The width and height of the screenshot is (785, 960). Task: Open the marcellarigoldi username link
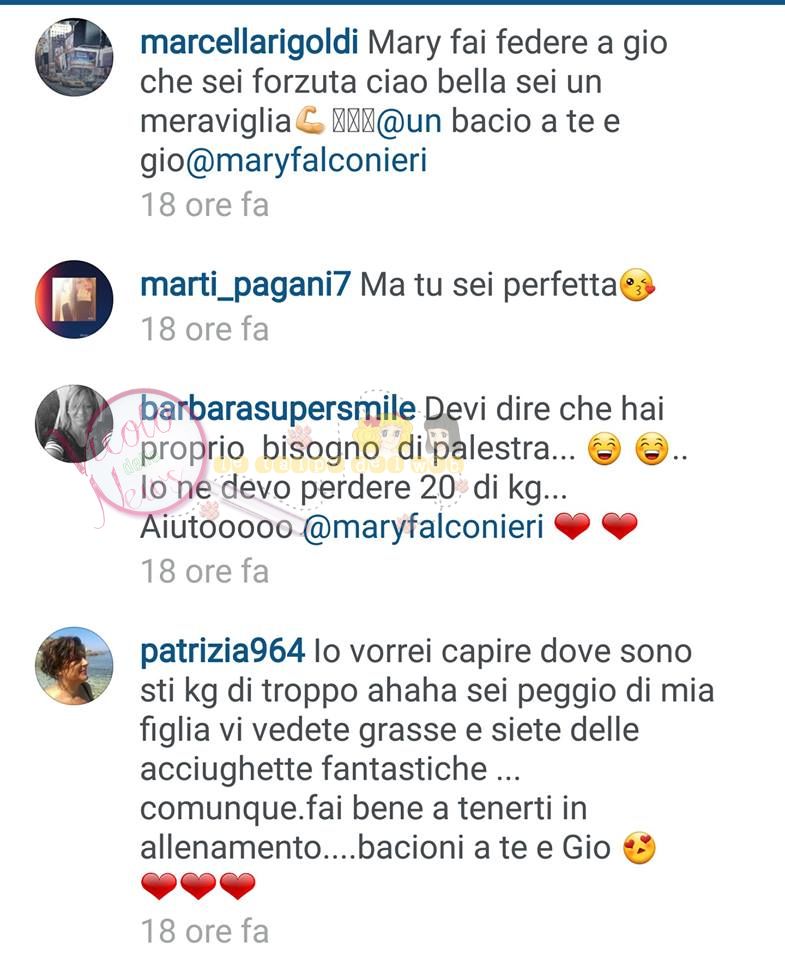tap(249, 43)
